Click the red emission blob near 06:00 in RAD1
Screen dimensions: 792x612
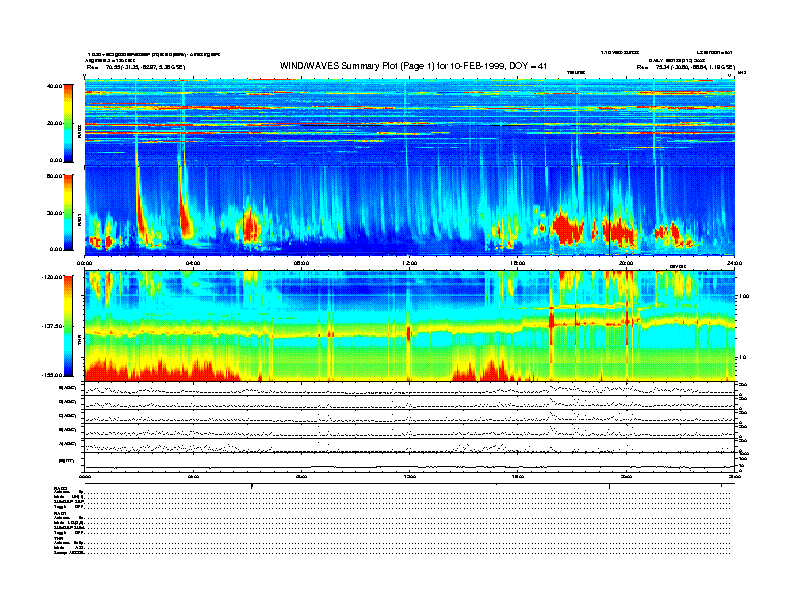[251, 226]
